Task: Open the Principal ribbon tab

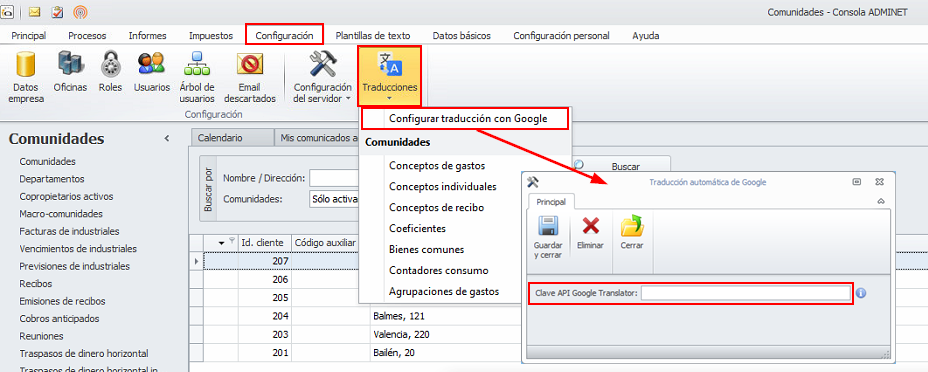Action: pos(28,35)
